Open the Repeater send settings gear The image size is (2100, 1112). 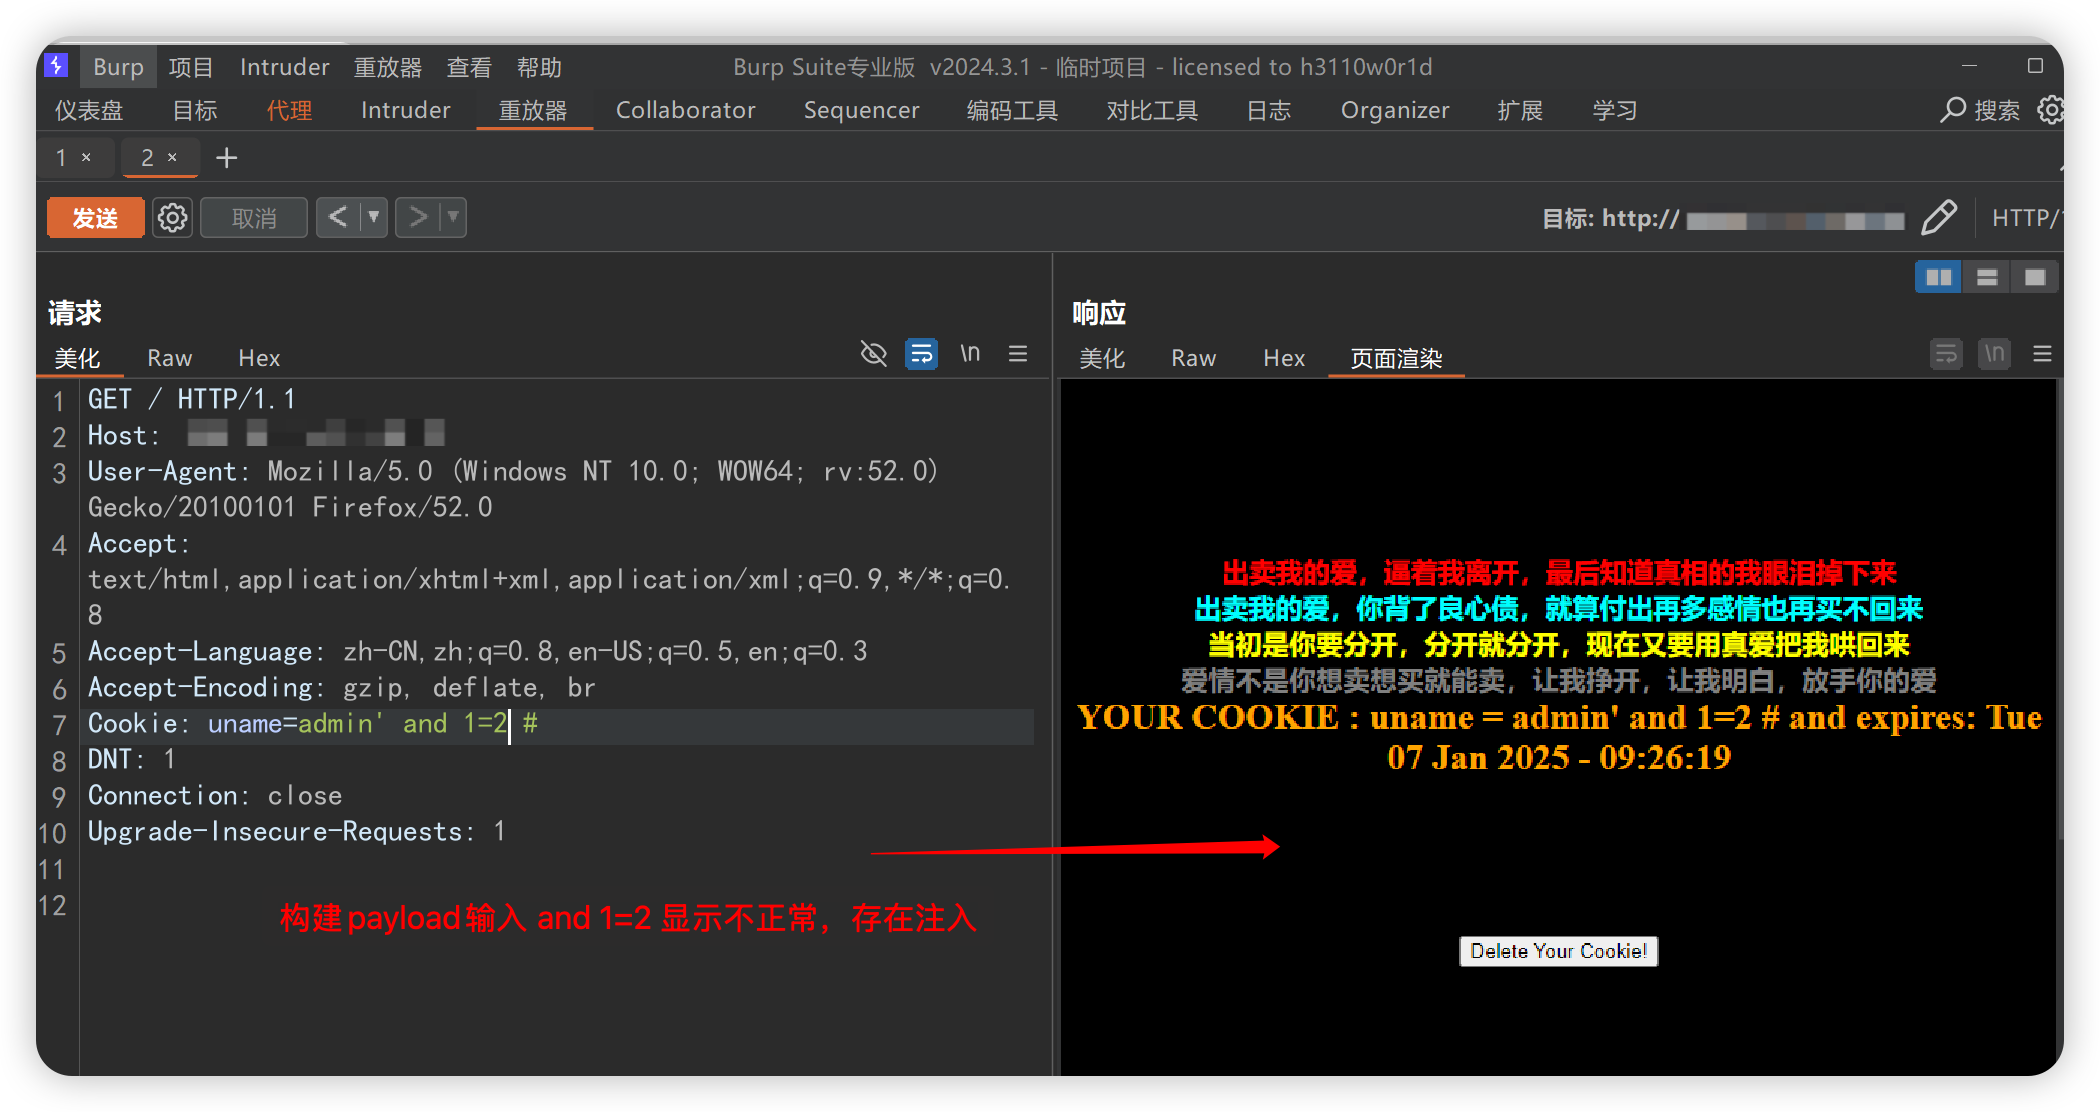point(172,217)
